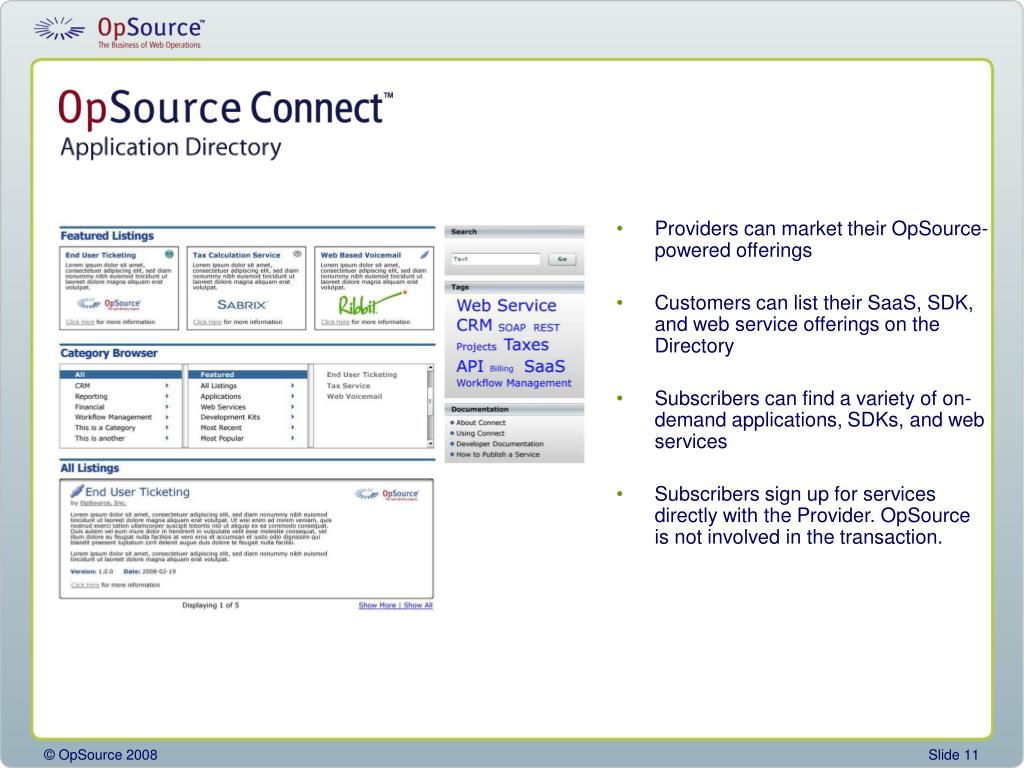Click feather icon beside End User Ticketing listing title
1024x768 pixels.
pos(76,490)
